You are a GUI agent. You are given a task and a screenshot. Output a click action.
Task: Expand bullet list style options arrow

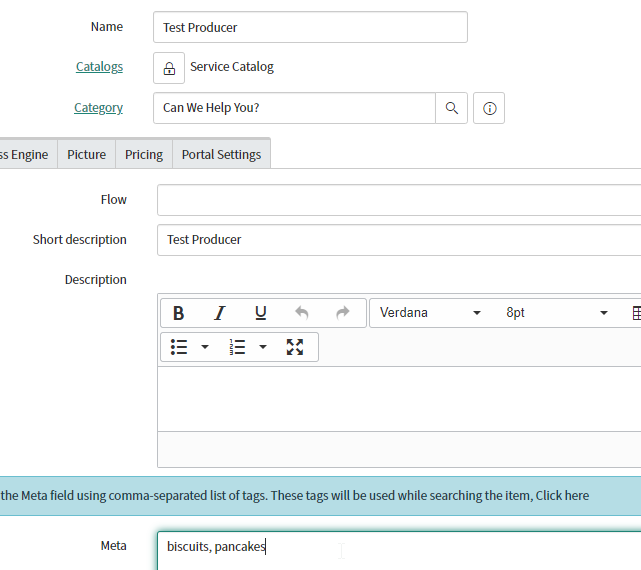(x=205, y=347)
